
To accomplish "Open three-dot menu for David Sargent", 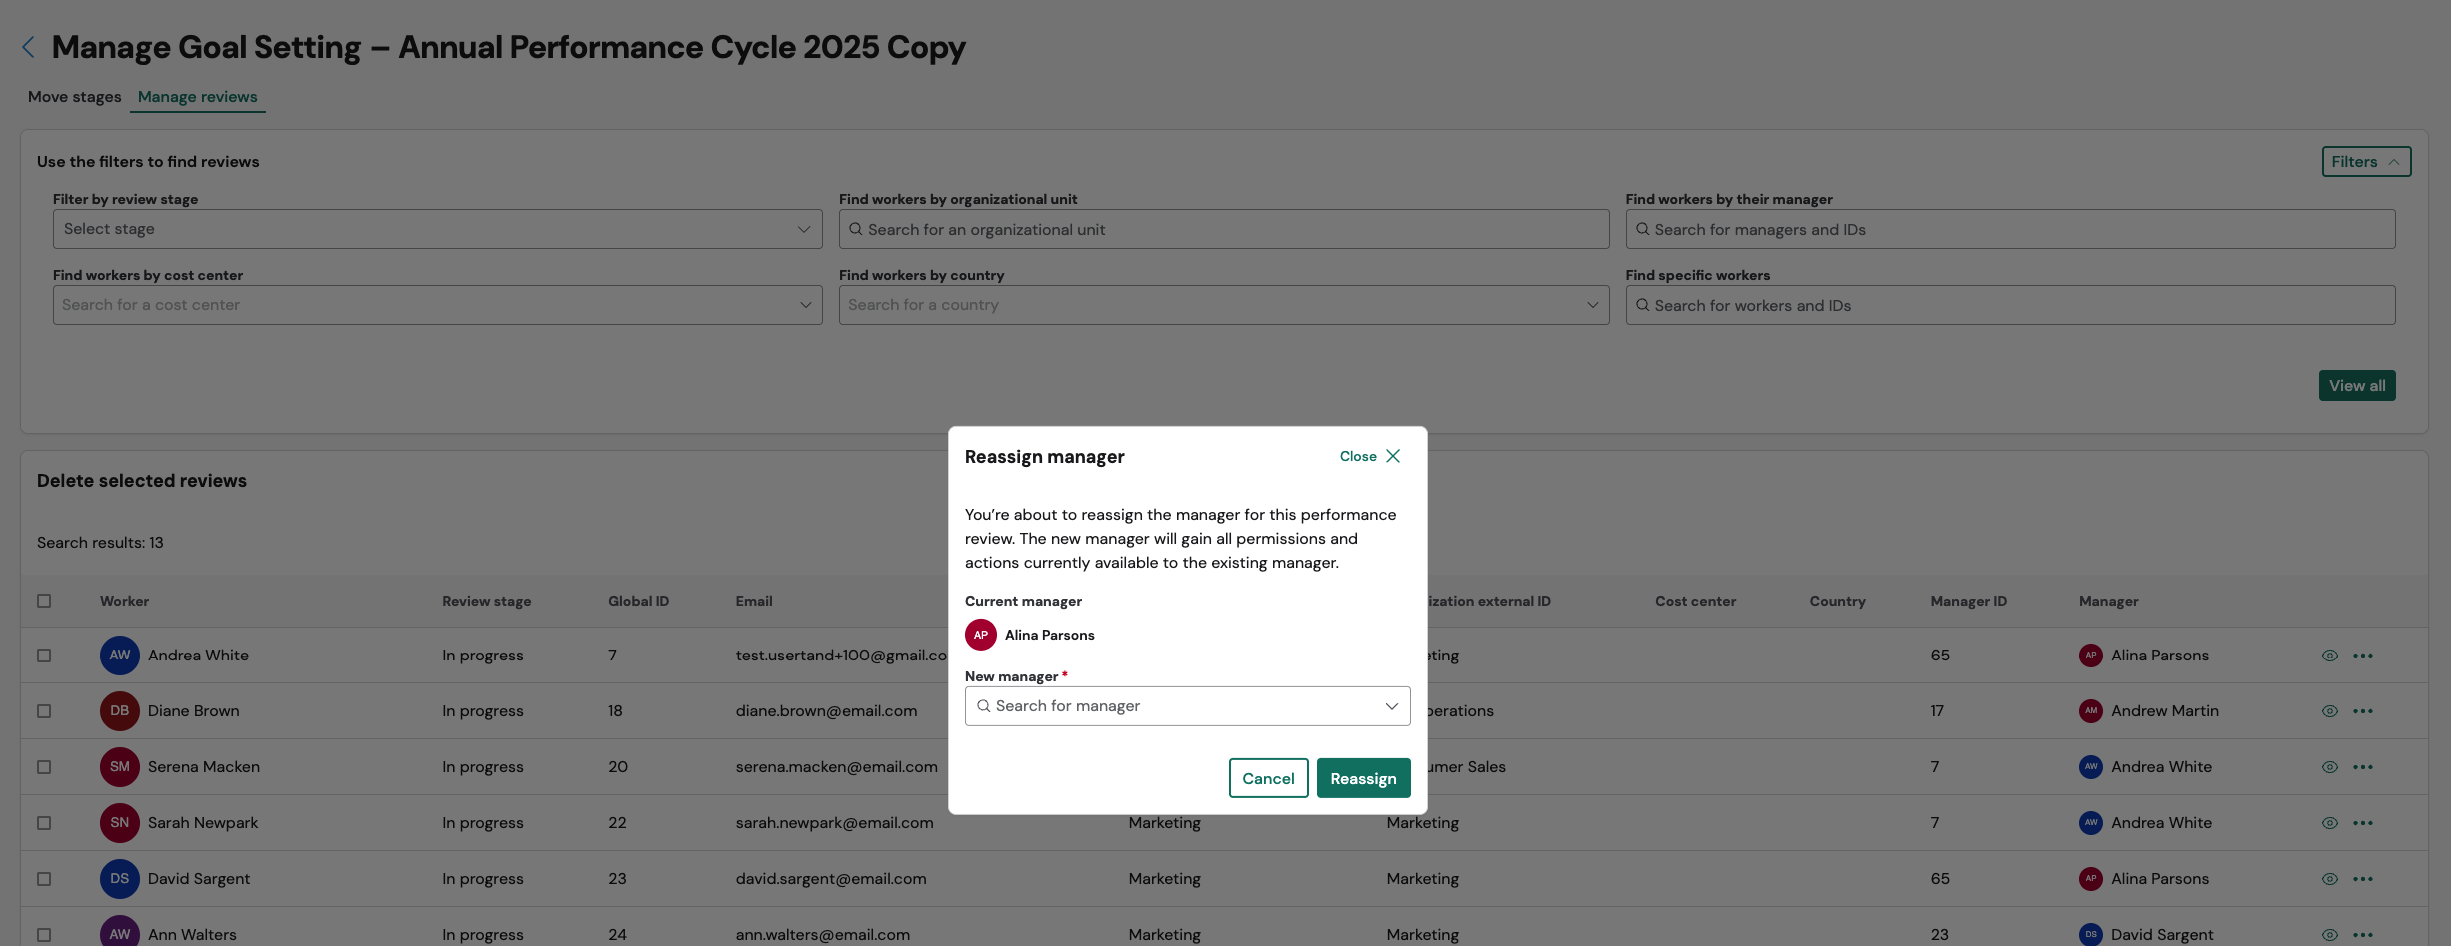I will (2362, 879).
